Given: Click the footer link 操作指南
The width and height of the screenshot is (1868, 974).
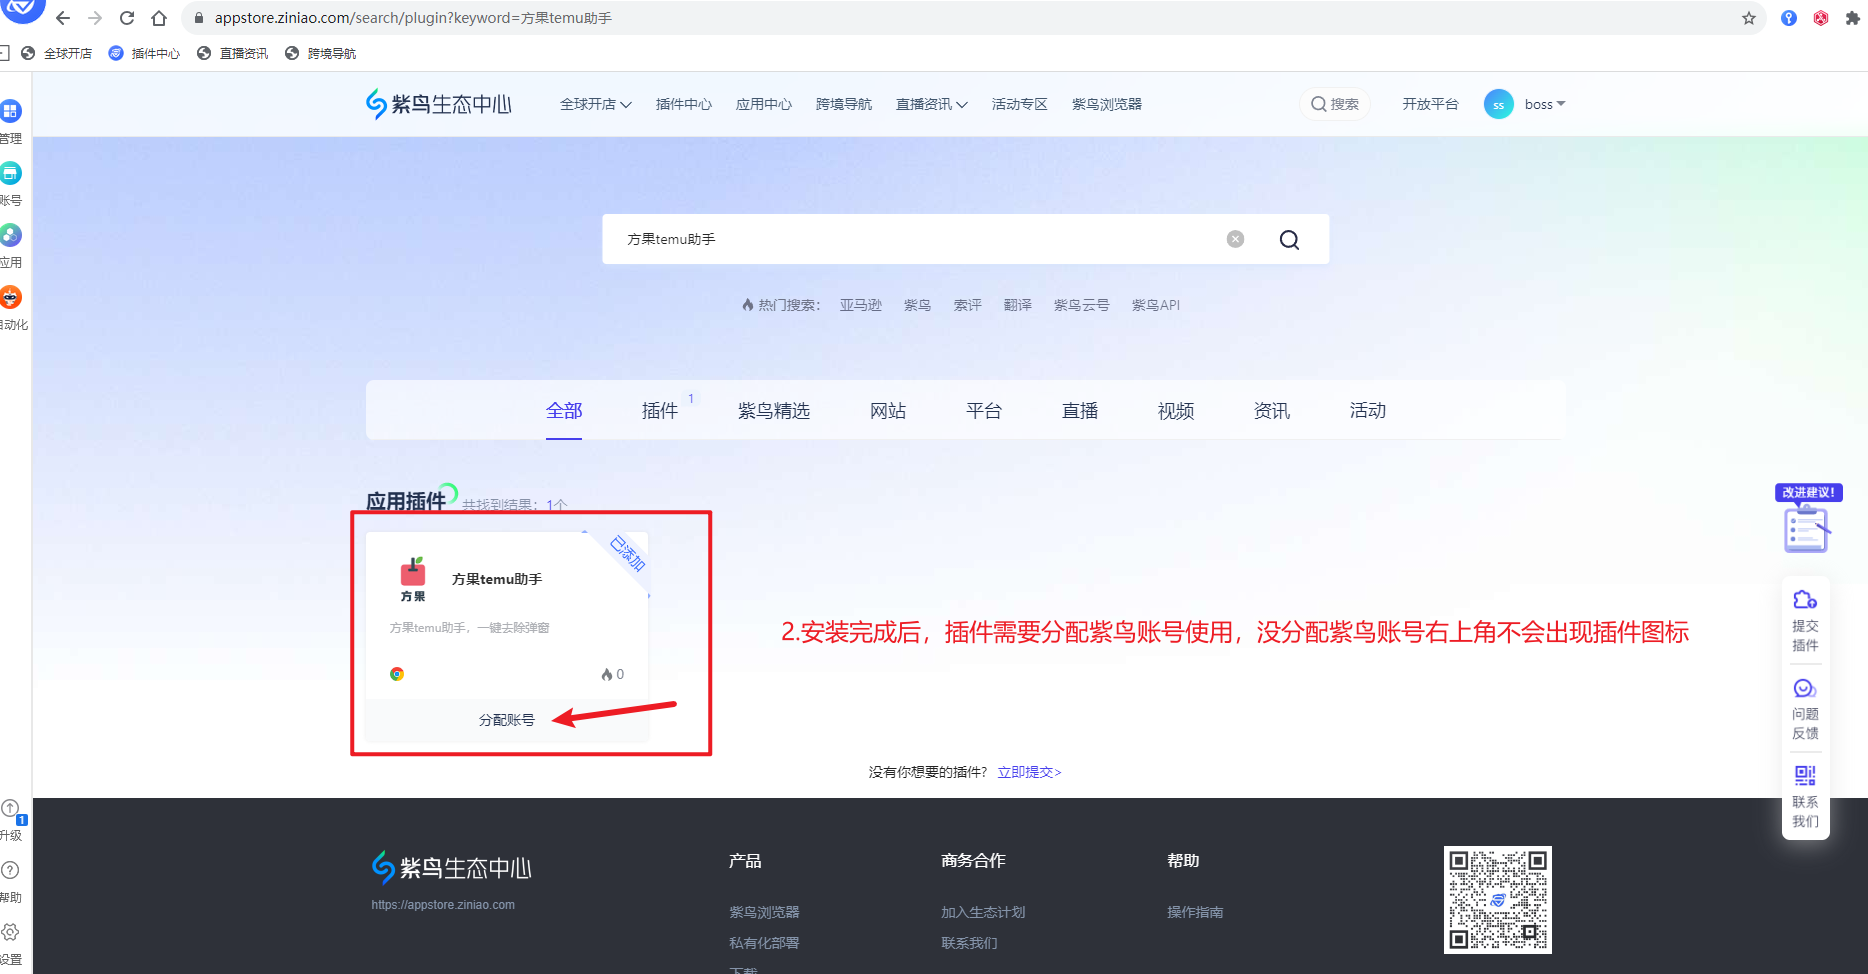Looking at the screenshot, I should (x=1195, y=912).
